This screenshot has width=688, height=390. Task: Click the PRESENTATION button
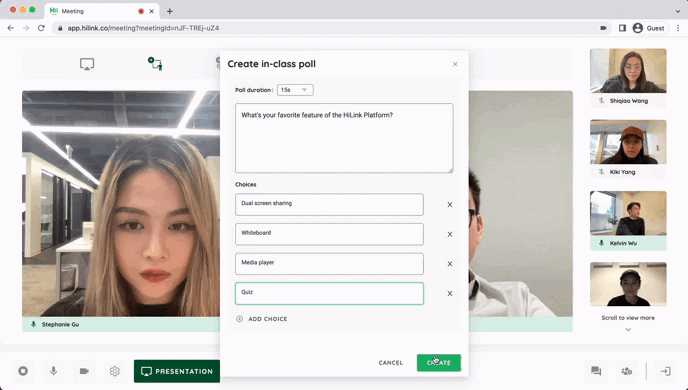pos(177,371)
